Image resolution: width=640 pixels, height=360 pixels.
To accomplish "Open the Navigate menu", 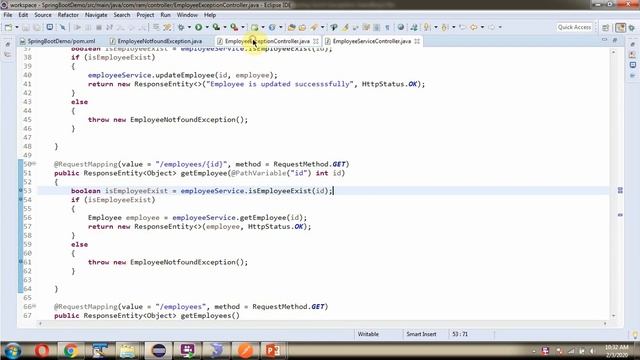I will (96, 15).
